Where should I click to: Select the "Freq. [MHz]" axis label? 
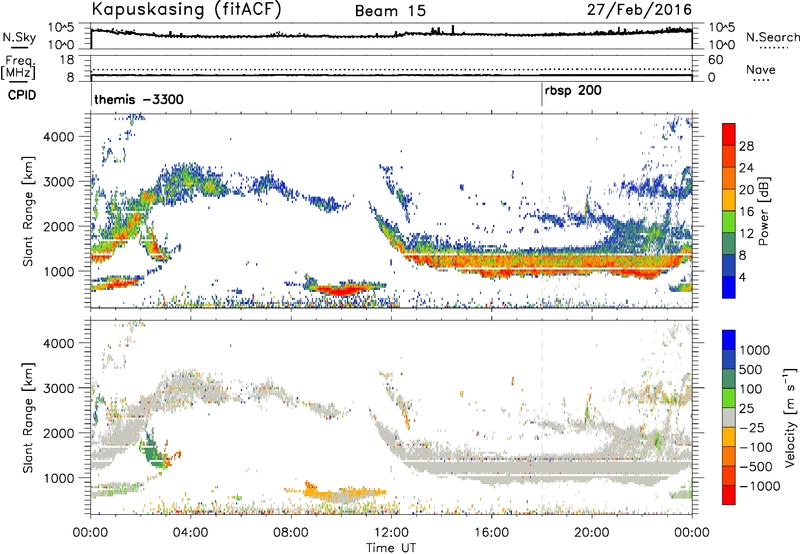(x=18, y=68)
